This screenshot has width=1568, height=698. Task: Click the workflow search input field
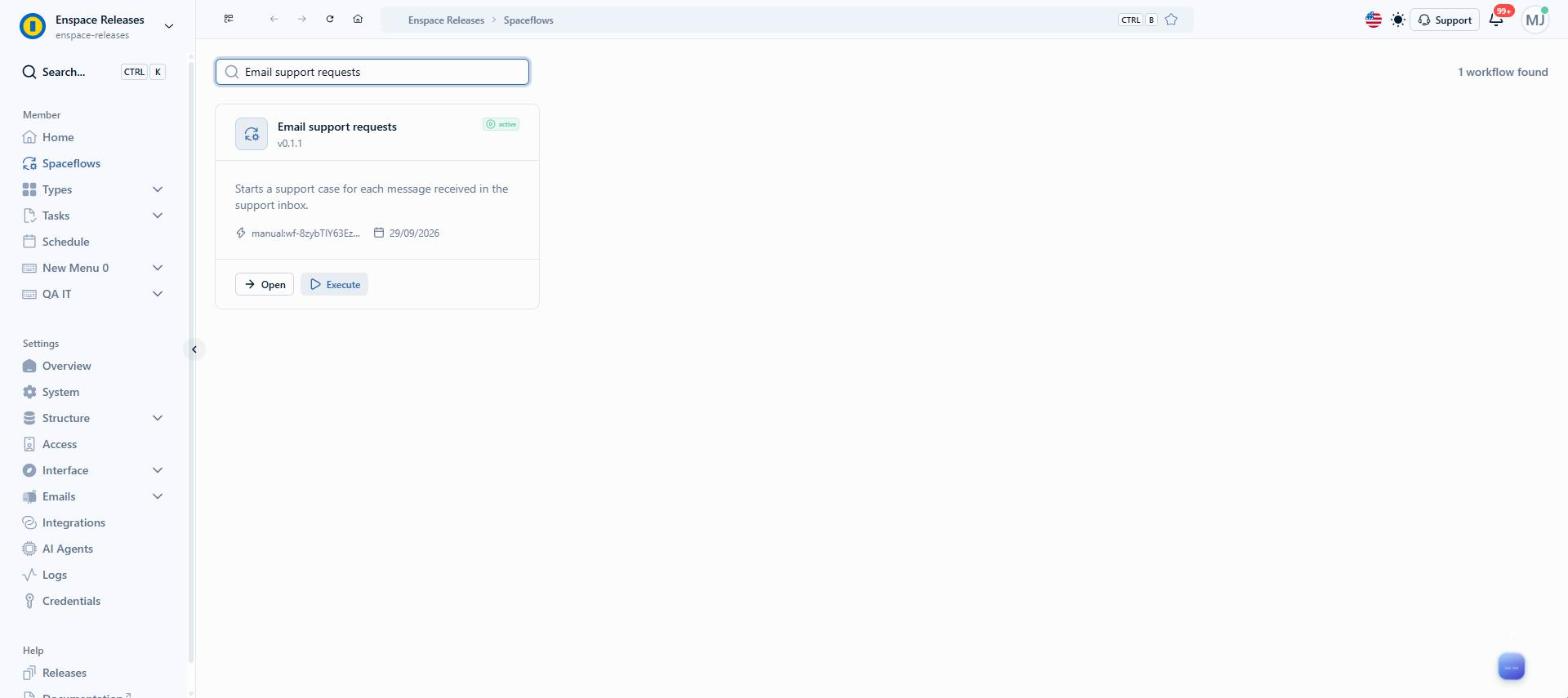pyautogui.click(x=372, y=72)
